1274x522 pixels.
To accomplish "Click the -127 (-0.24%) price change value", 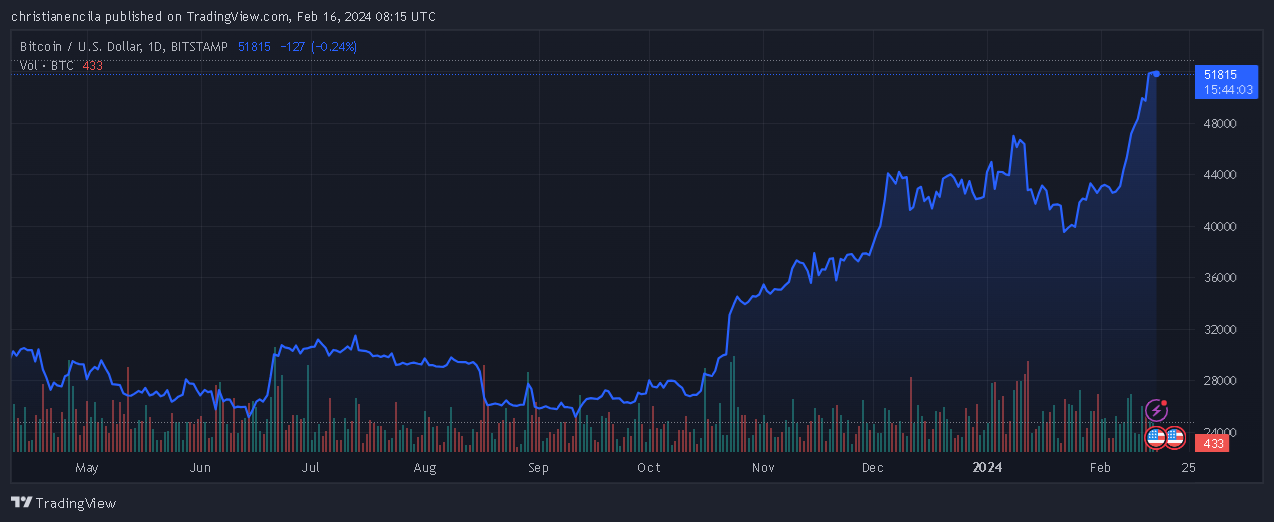I will click(318, 46).
